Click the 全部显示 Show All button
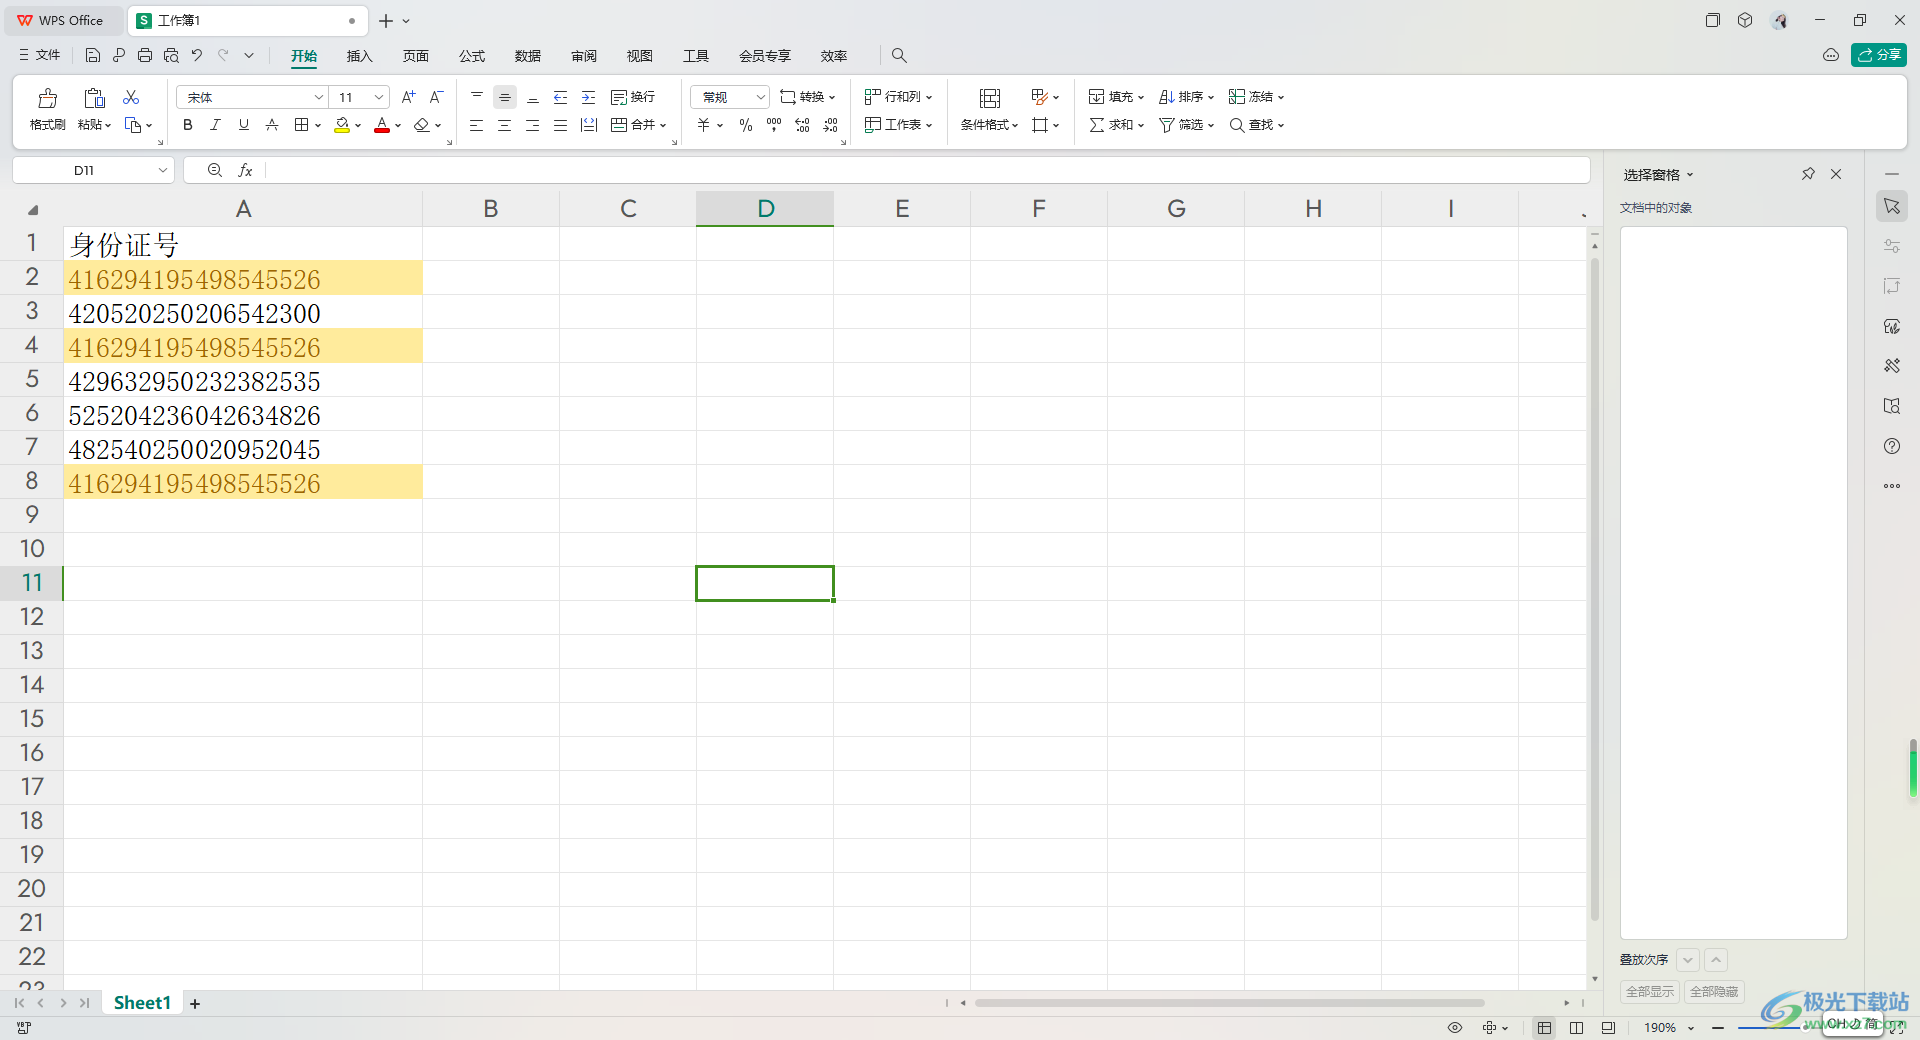Screen dimensions: 1920x1040 point(1650,992)
